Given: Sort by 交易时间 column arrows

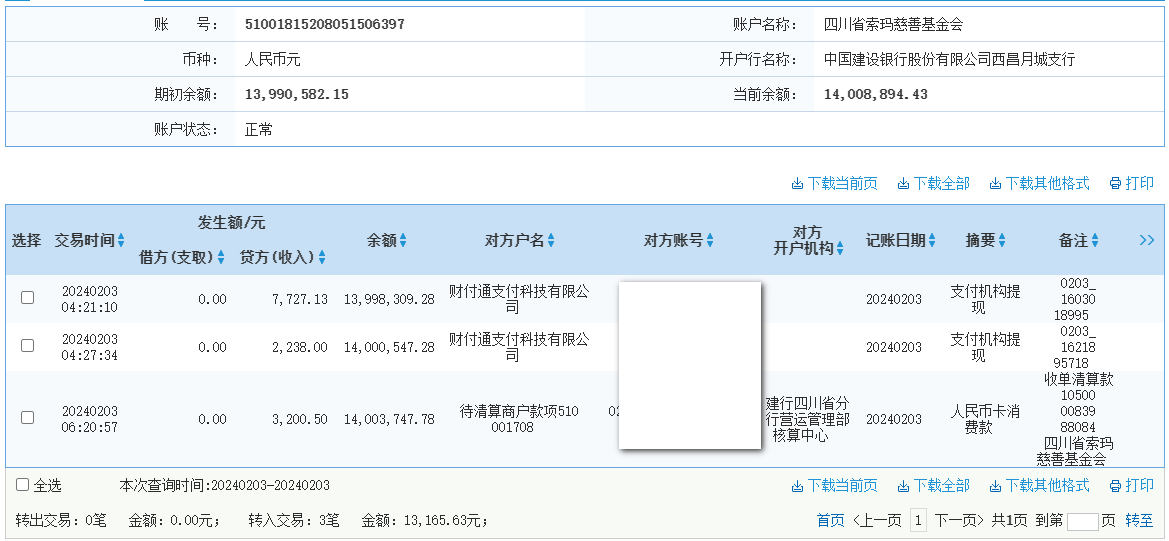Looking at the screenshot, I should [121, 241].
